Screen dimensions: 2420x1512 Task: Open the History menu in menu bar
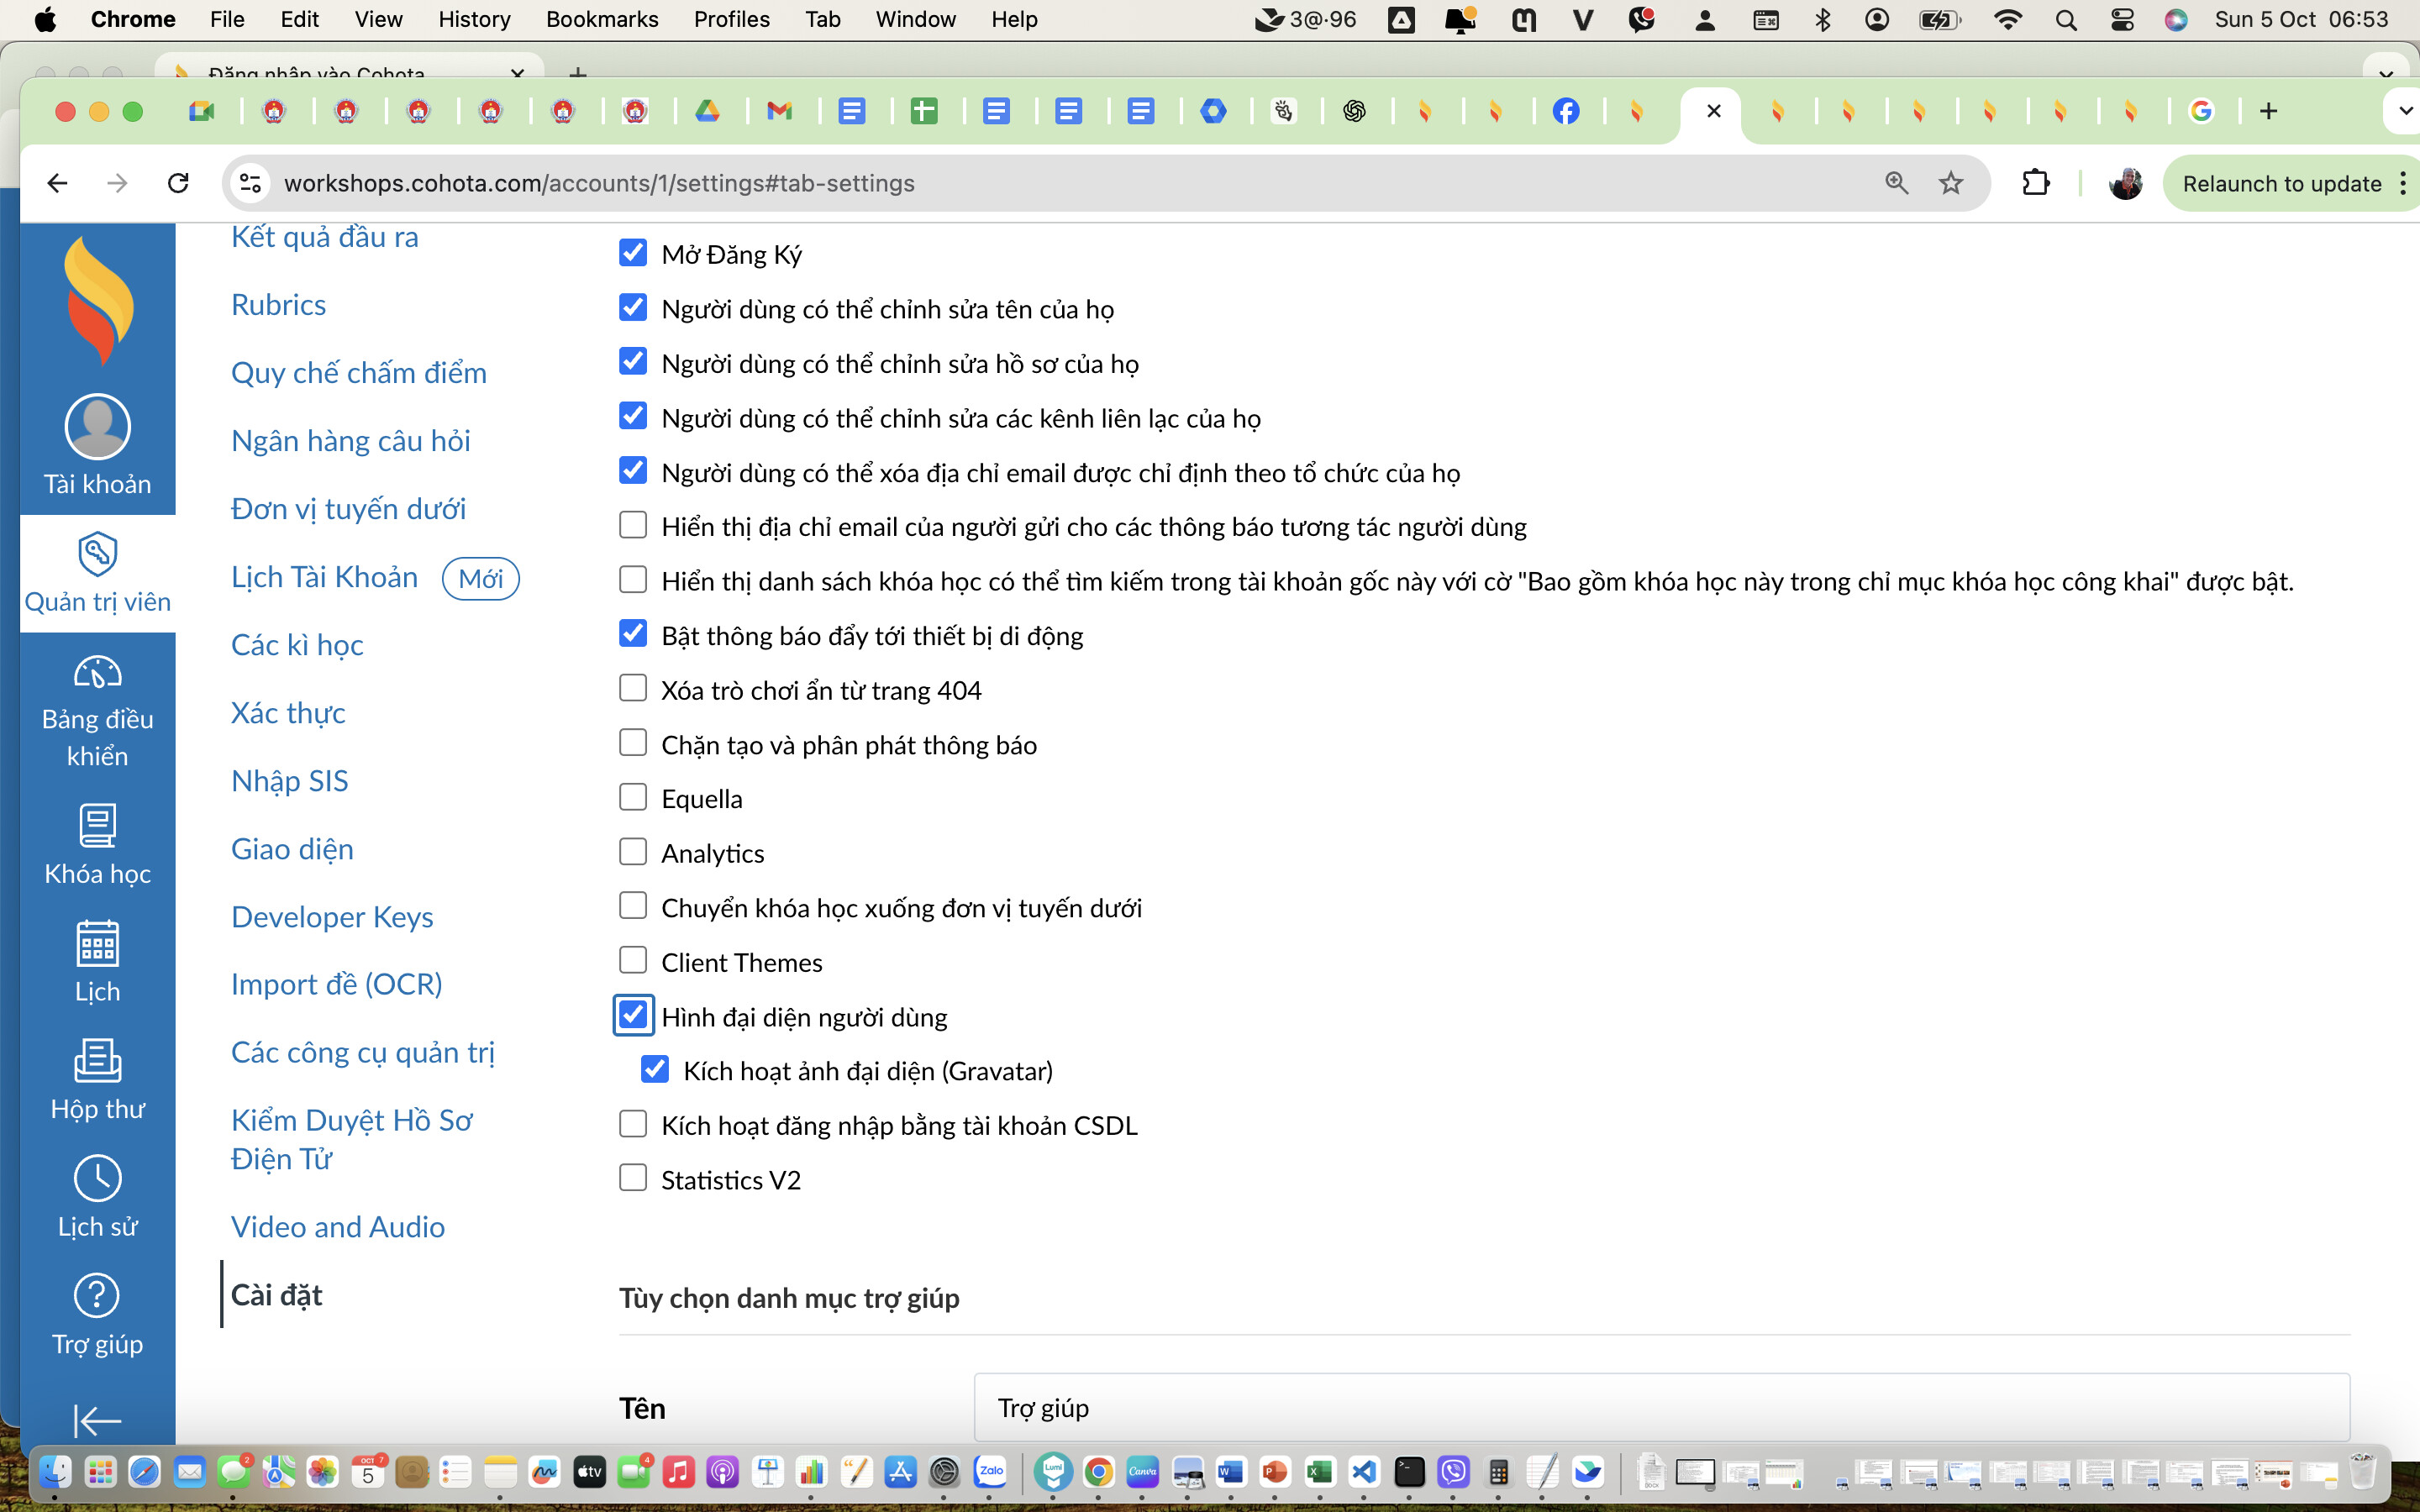click(473, 19)
